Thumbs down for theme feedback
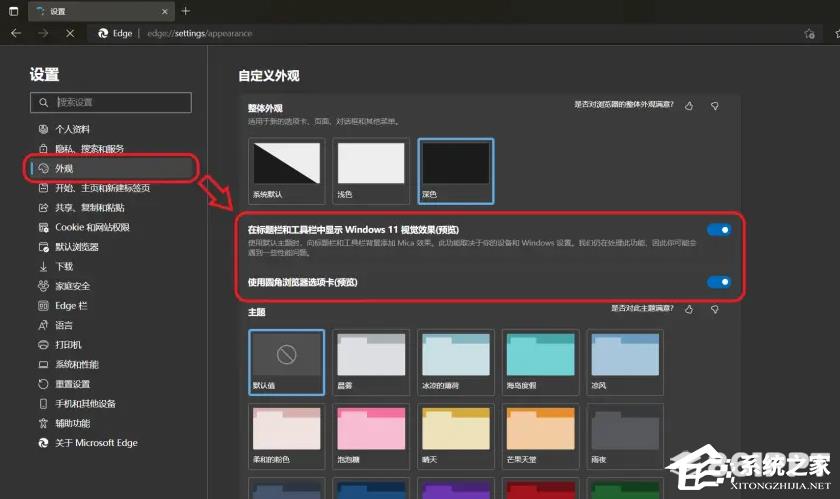Screen dimensions: 840x499 point(715,309)
